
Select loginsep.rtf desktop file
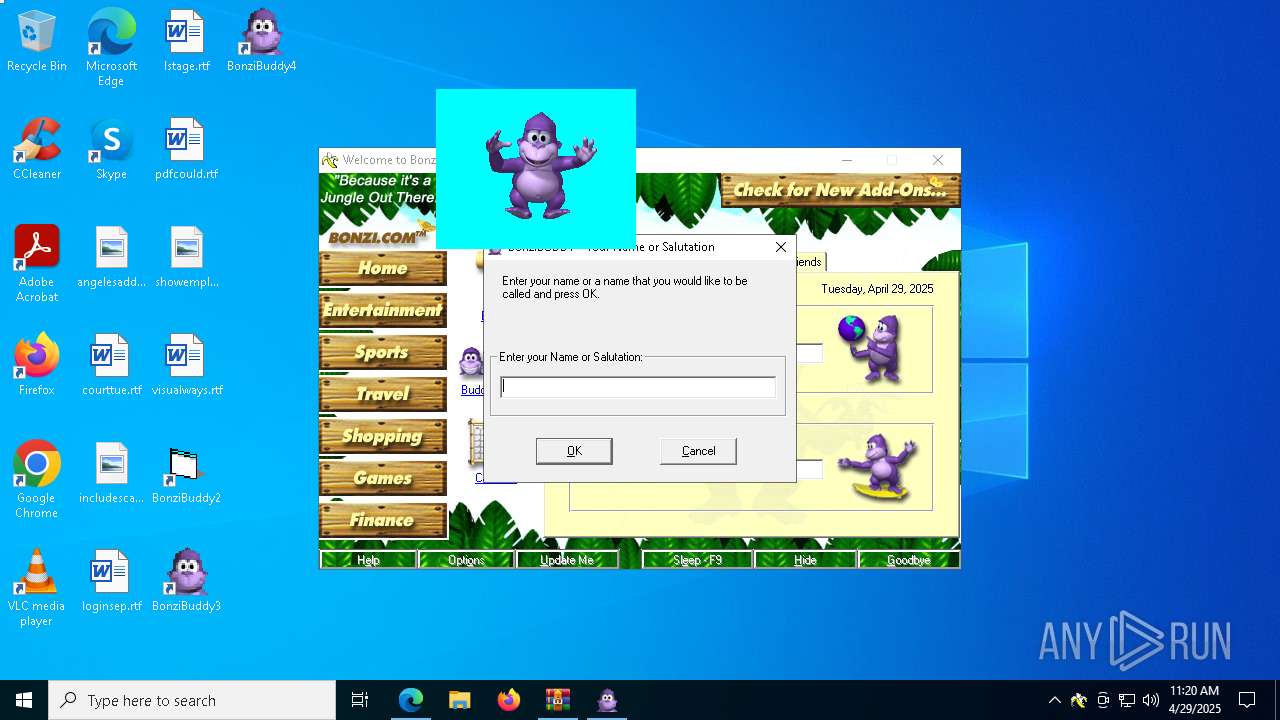click(111, 582)
